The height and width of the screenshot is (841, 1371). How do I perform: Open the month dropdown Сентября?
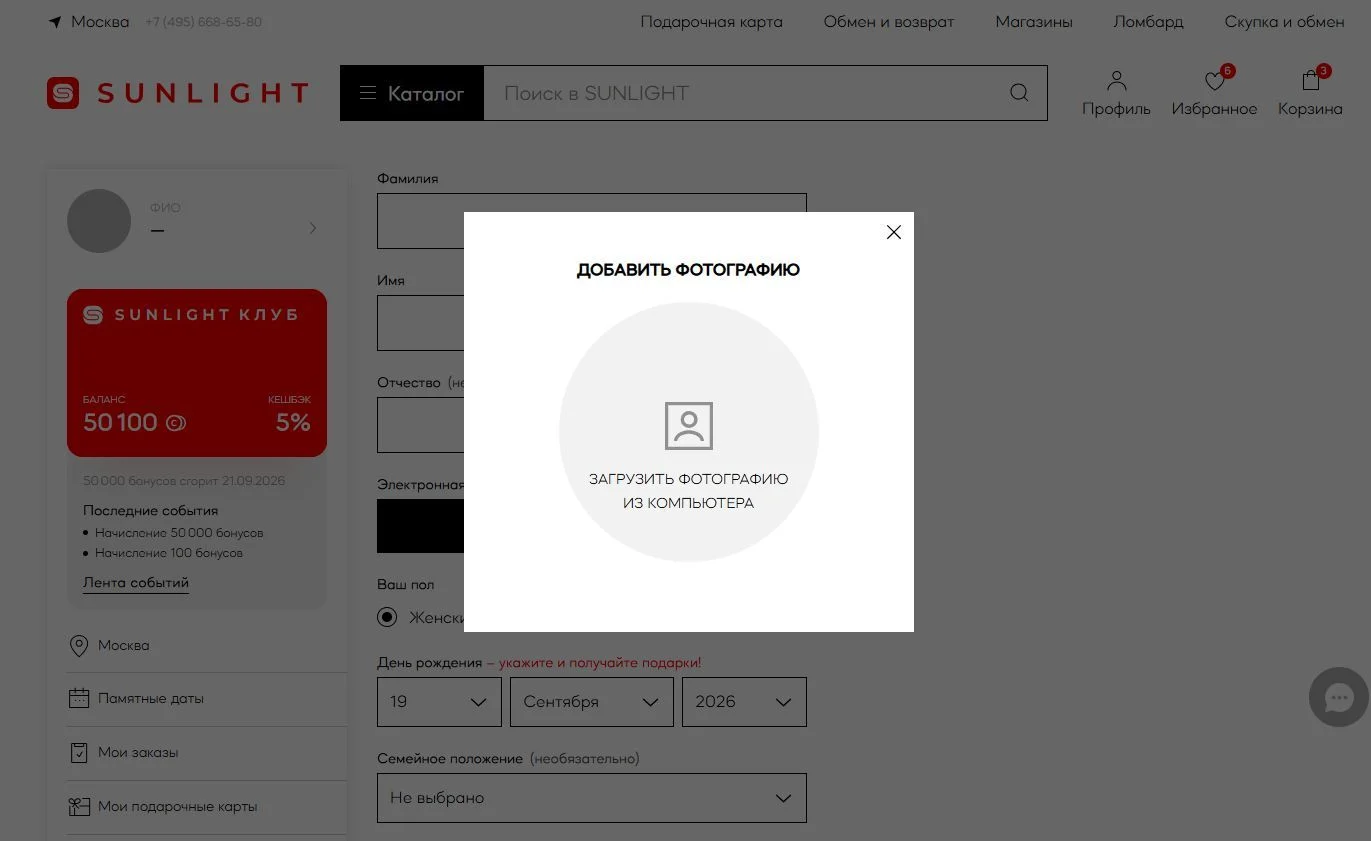coord(592,702)
